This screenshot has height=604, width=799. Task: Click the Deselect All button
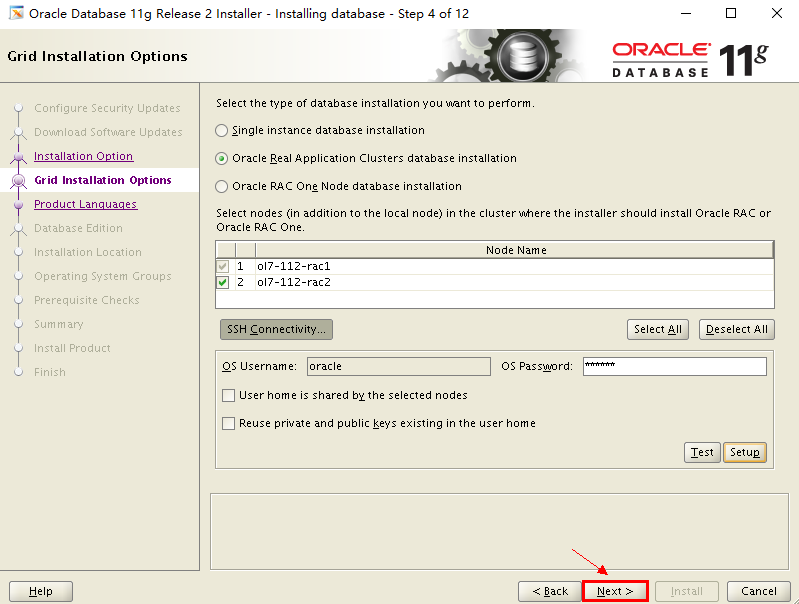pyautogui.click(x=737, y=329)
